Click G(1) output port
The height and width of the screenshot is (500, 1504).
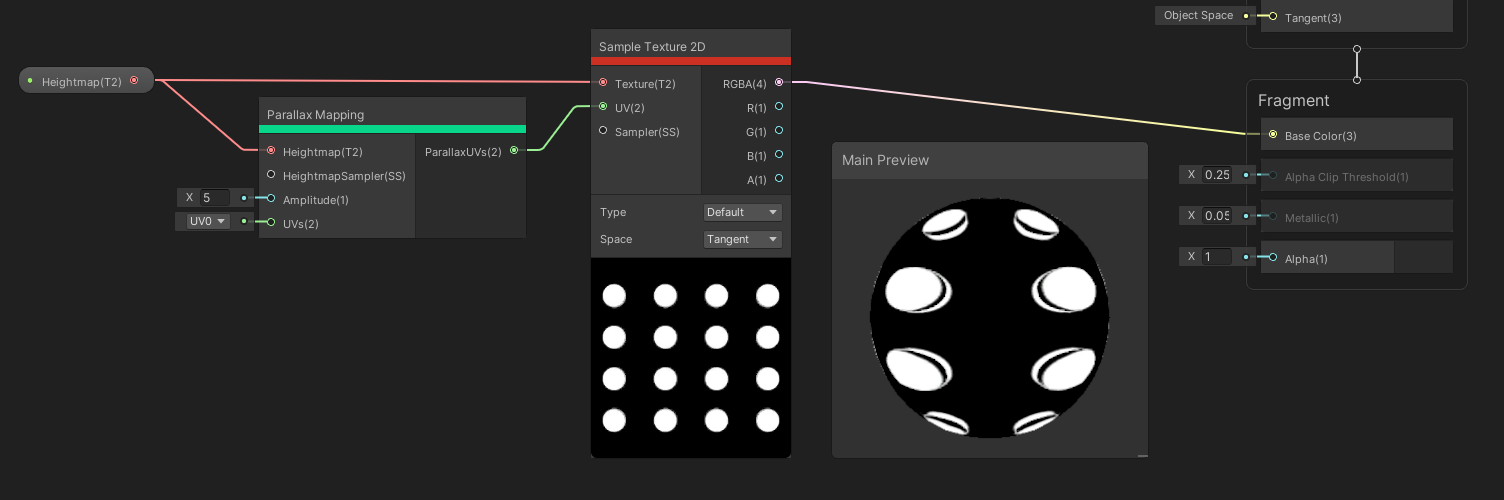pyautogui.click(x=779, y=131)
